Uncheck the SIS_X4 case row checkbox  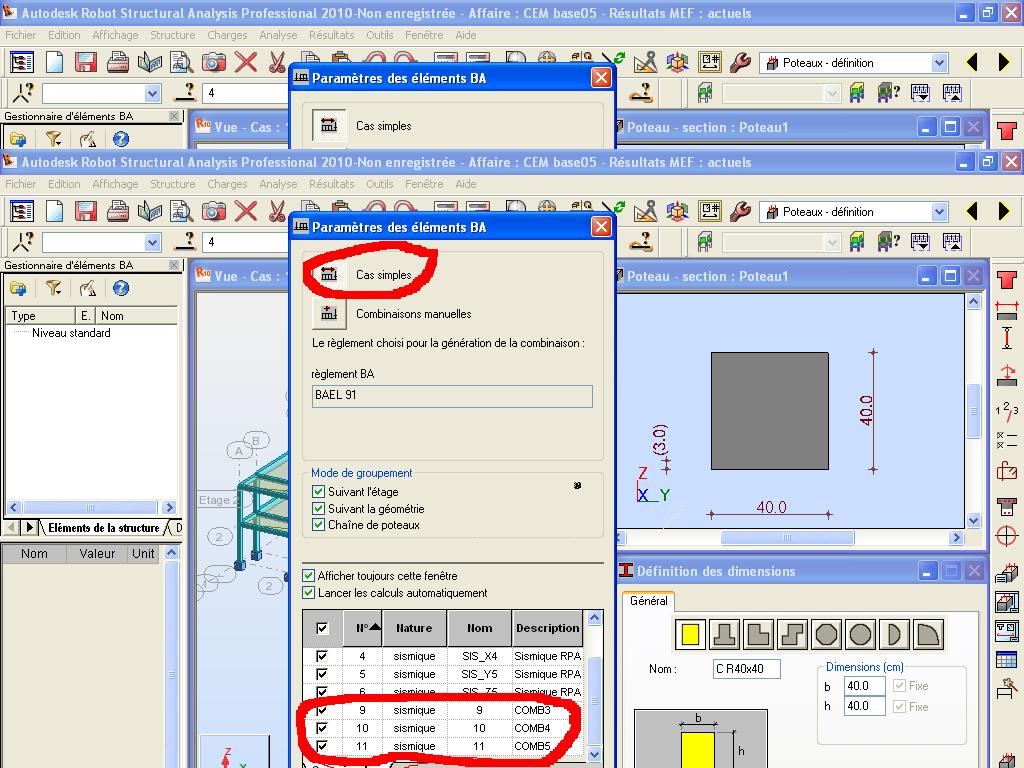(322, 656)
